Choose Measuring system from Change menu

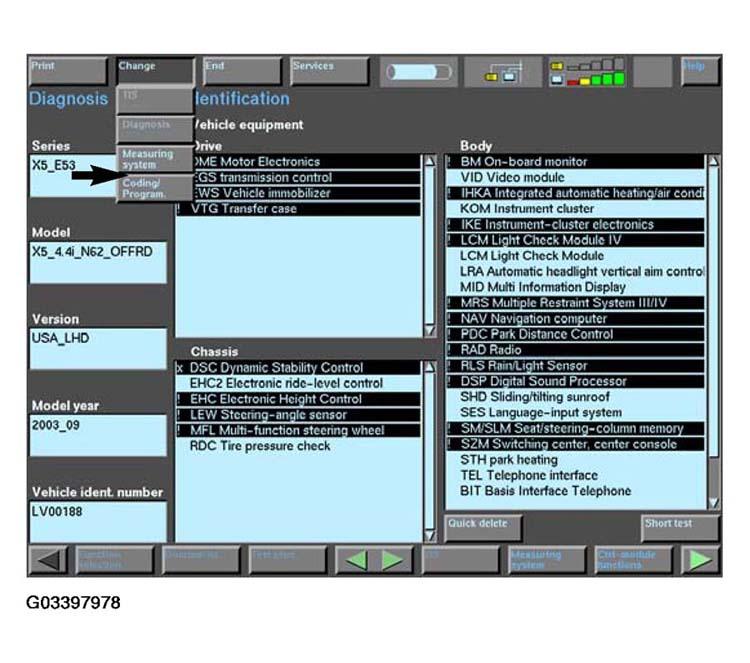pyautogui.click(x=155, y=159)
